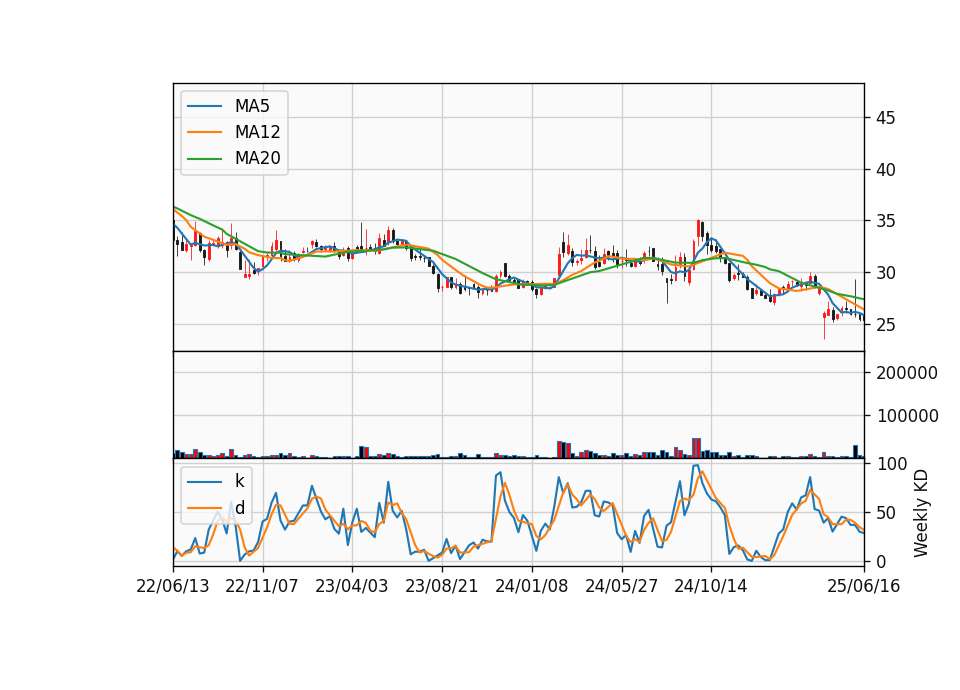Click the 22/11/07 date label
960x690 pixels.
(x=262, y=586)
